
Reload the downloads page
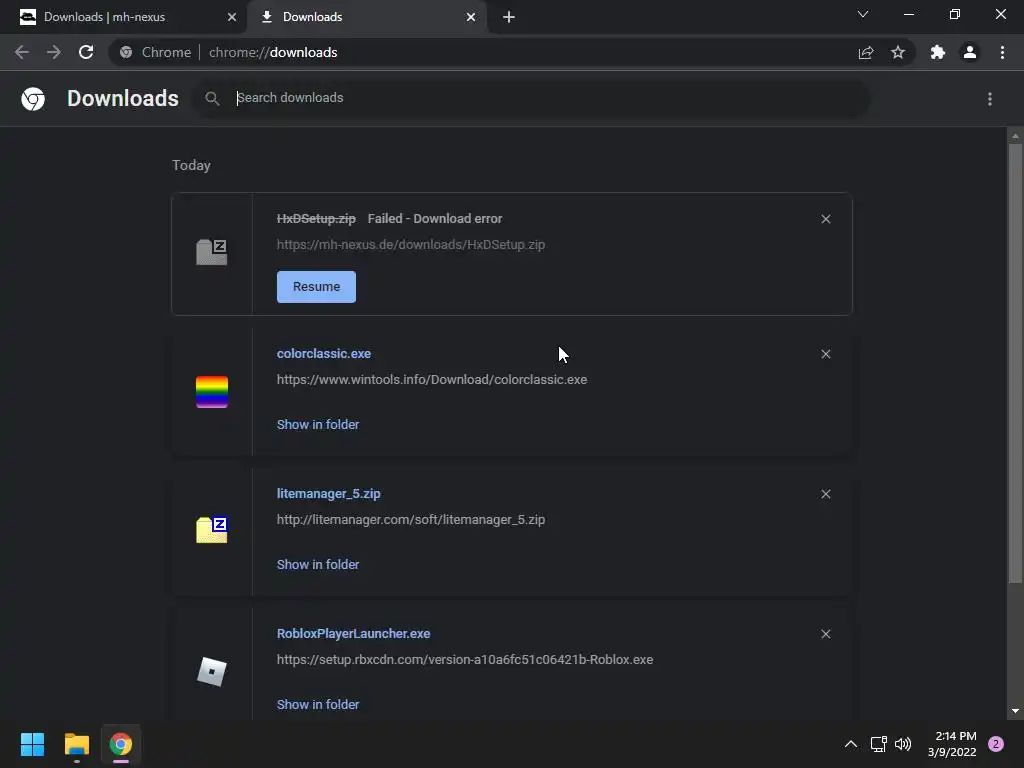click(86, 52)
